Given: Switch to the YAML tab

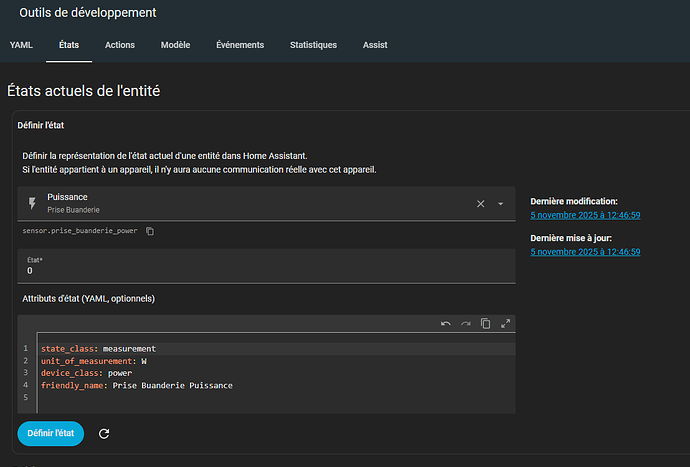Looking at the screenshot, I should [21, 45].
